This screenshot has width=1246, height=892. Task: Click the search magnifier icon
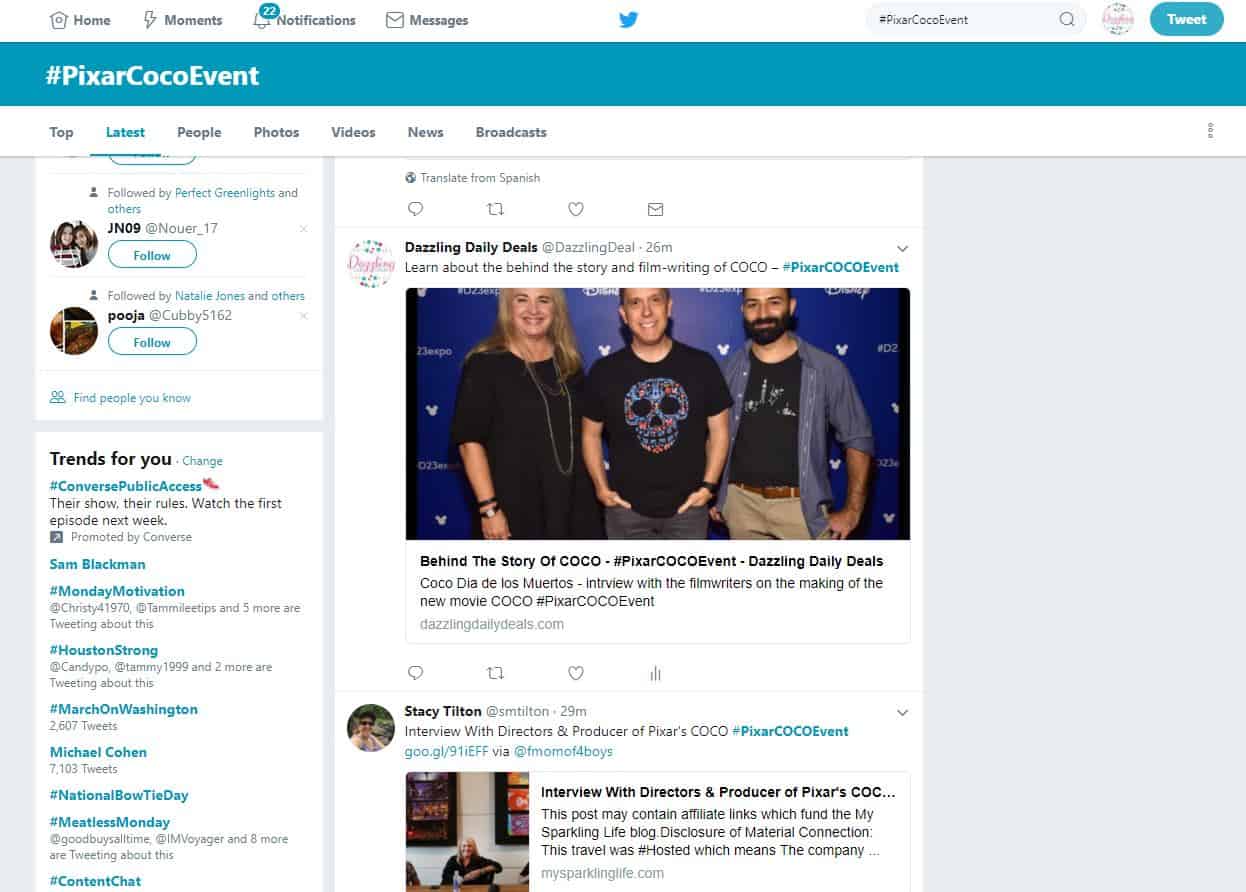point(1067,19)
